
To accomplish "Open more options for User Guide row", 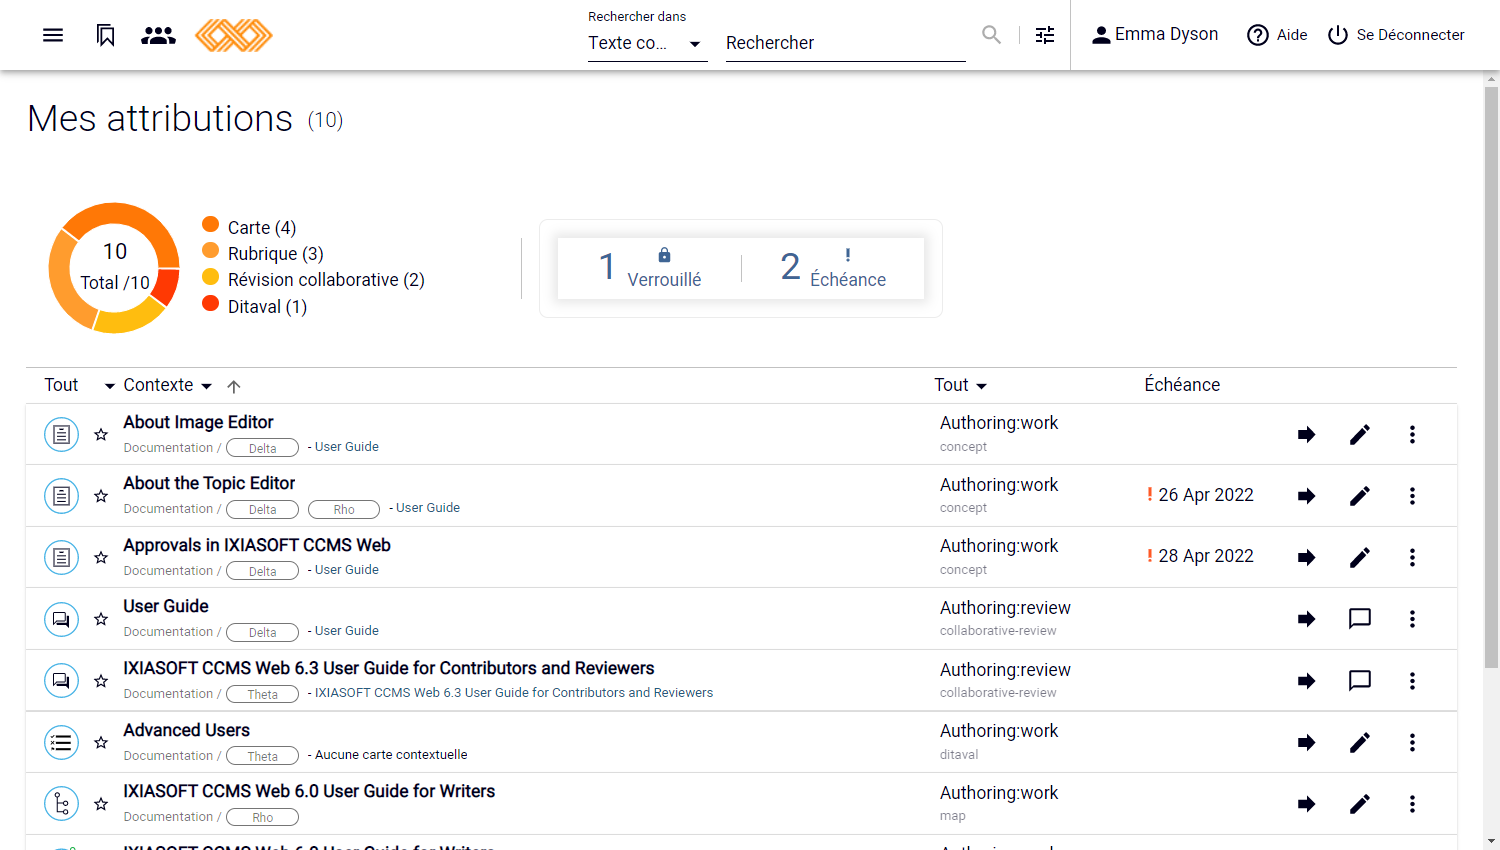I will pos(1412,619).
